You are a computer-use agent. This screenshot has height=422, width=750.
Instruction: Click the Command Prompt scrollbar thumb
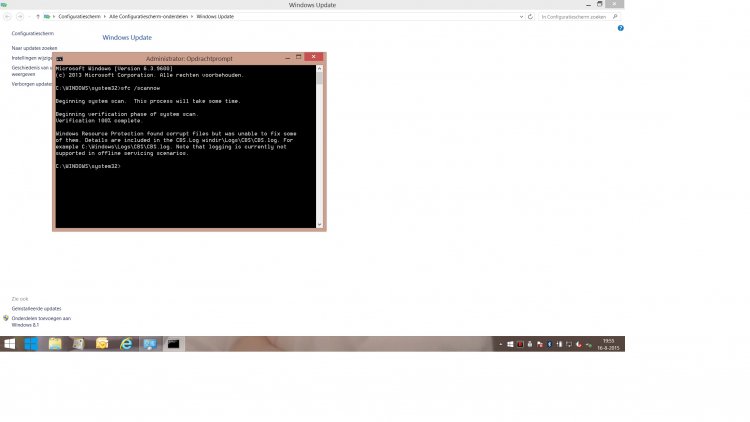(320, 78)
